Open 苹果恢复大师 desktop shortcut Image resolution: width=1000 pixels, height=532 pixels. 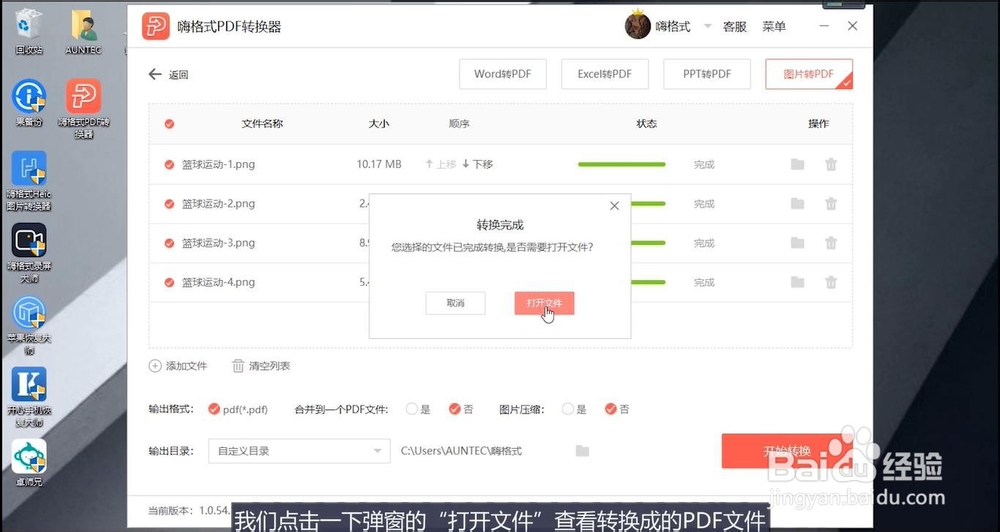(x=29, y=325)
